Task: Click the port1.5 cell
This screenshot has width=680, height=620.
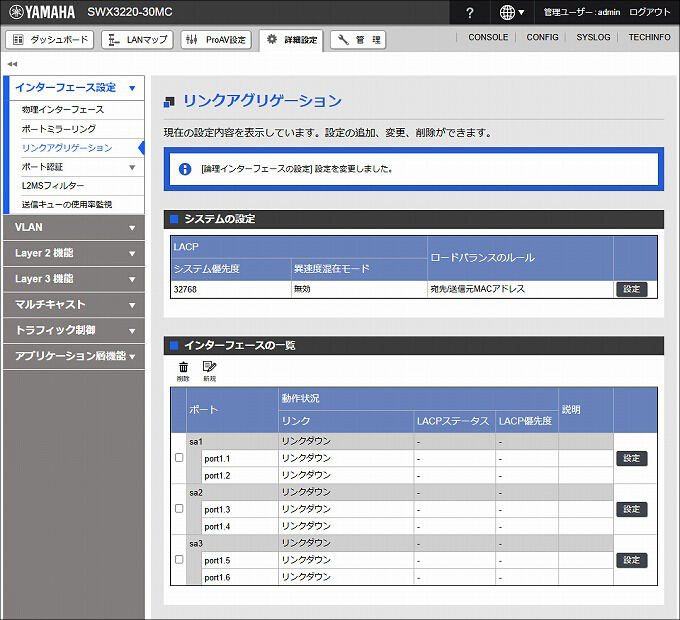Action: click(239, 560)
